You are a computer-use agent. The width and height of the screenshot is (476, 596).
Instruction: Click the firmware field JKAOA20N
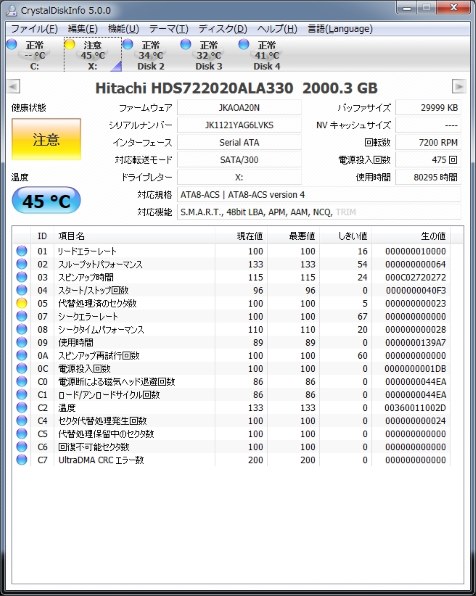(x=239, y=108)
